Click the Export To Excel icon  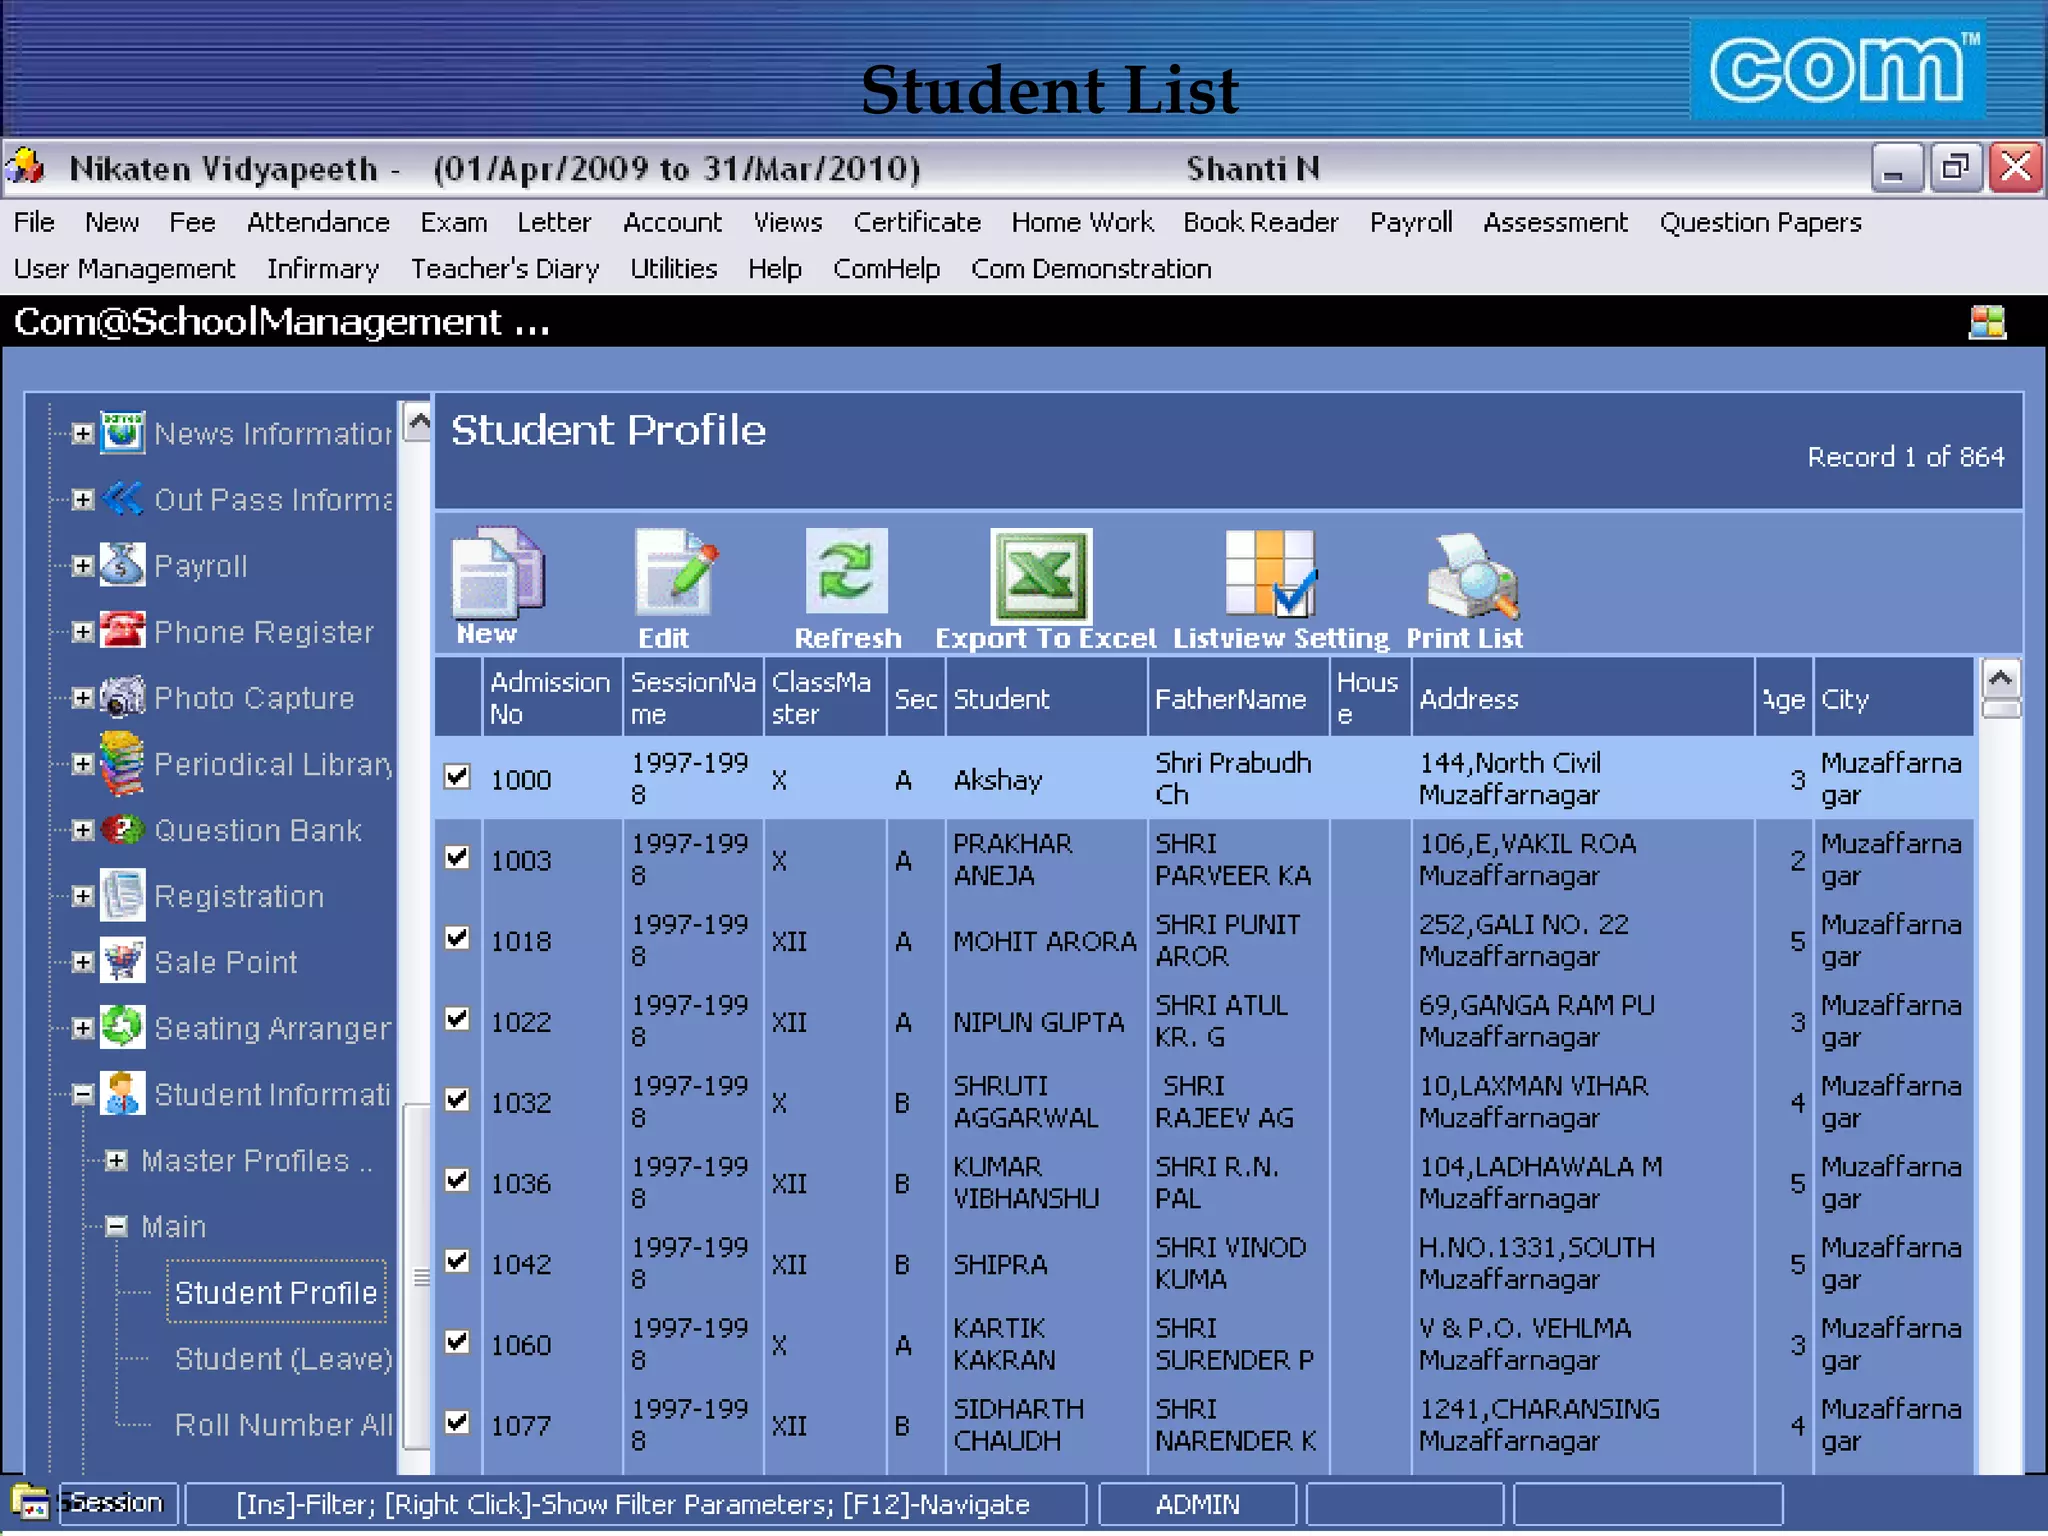coord(1041,576)
